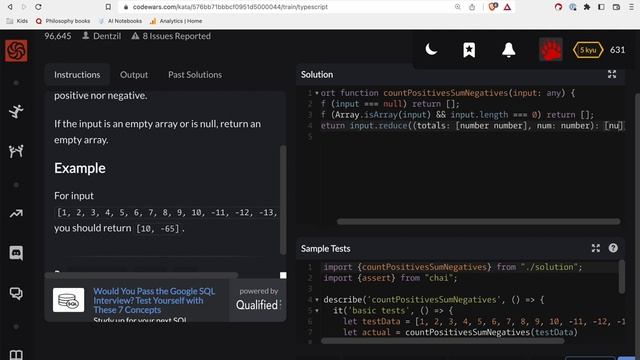Open the Sample Tests help question icon
The image size is (640, 360).
613,248
